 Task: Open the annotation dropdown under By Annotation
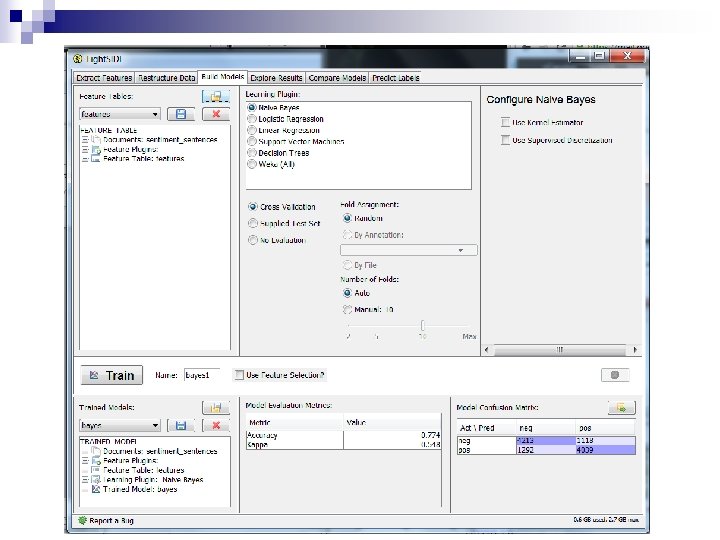click(x=409, y=250)
